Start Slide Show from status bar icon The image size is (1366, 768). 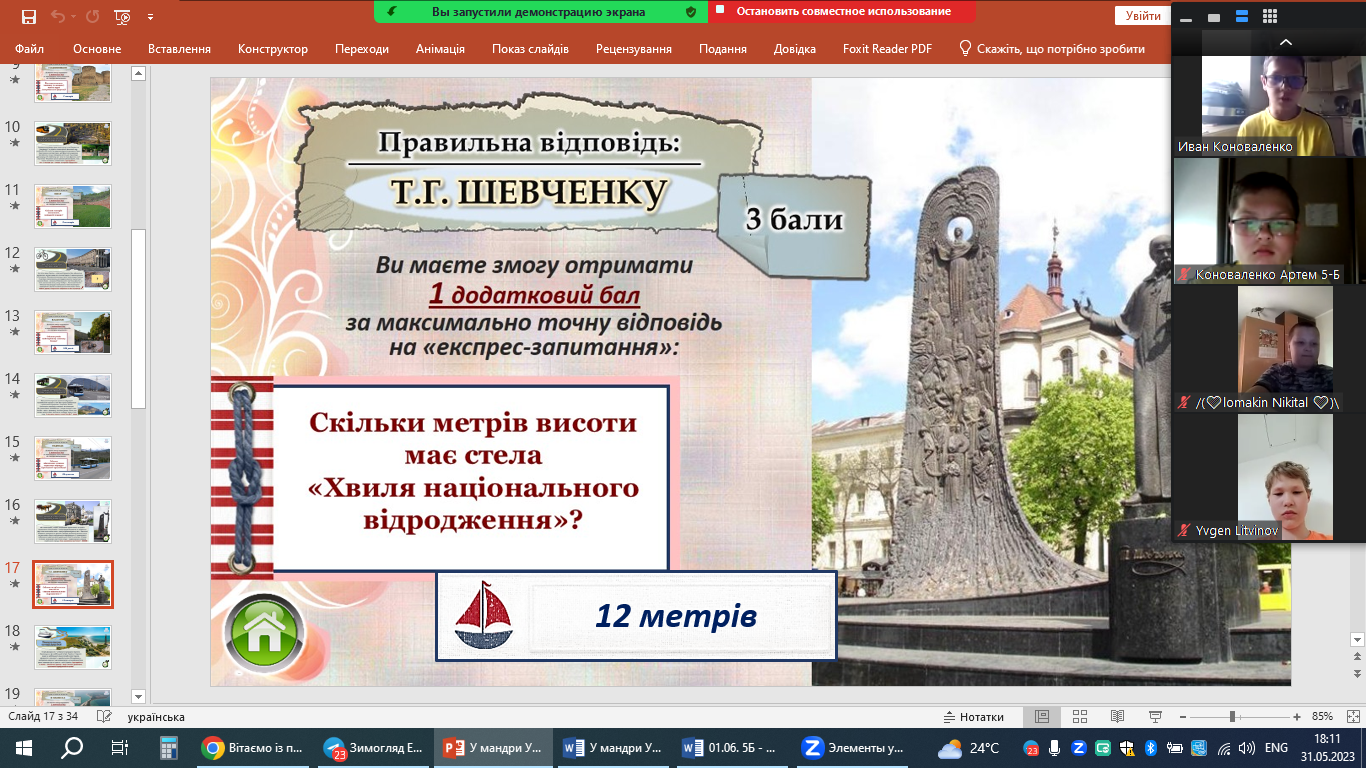(x=1156, y=717)
